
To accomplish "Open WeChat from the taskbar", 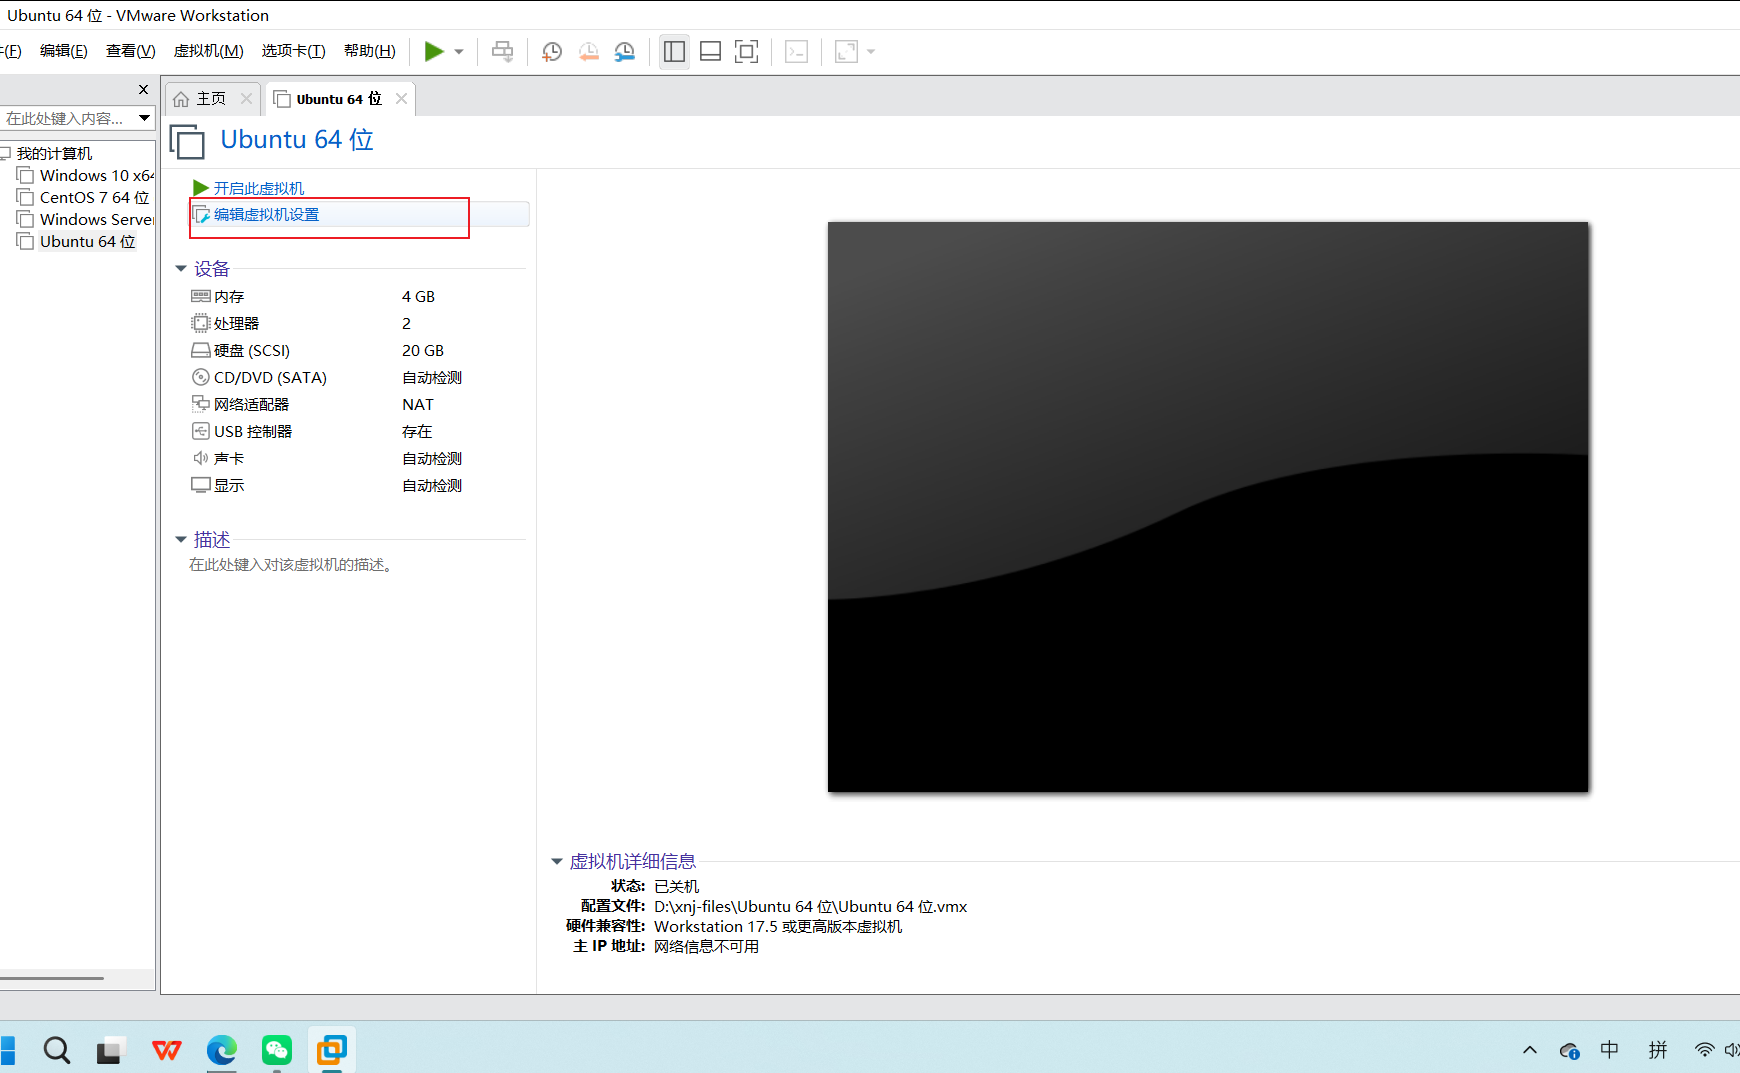I will click(277, 1050).
